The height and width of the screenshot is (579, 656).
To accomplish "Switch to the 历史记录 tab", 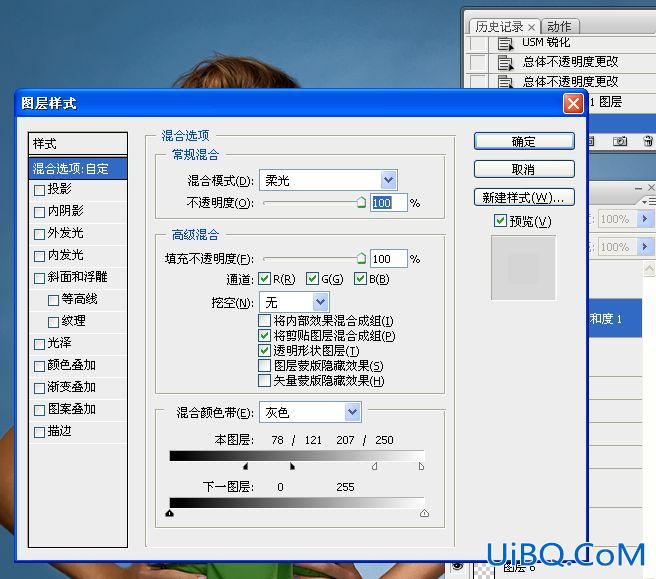I will tap(500, 27).
